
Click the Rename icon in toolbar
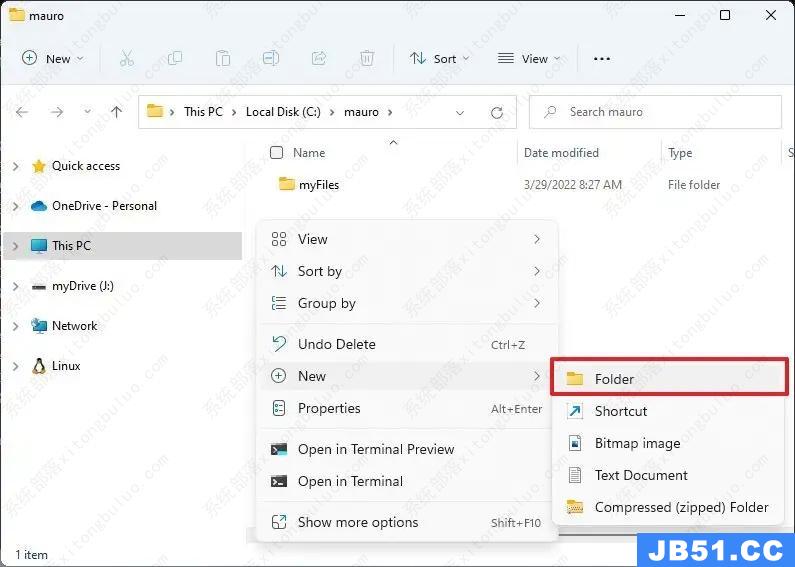[x=271, y=59]
